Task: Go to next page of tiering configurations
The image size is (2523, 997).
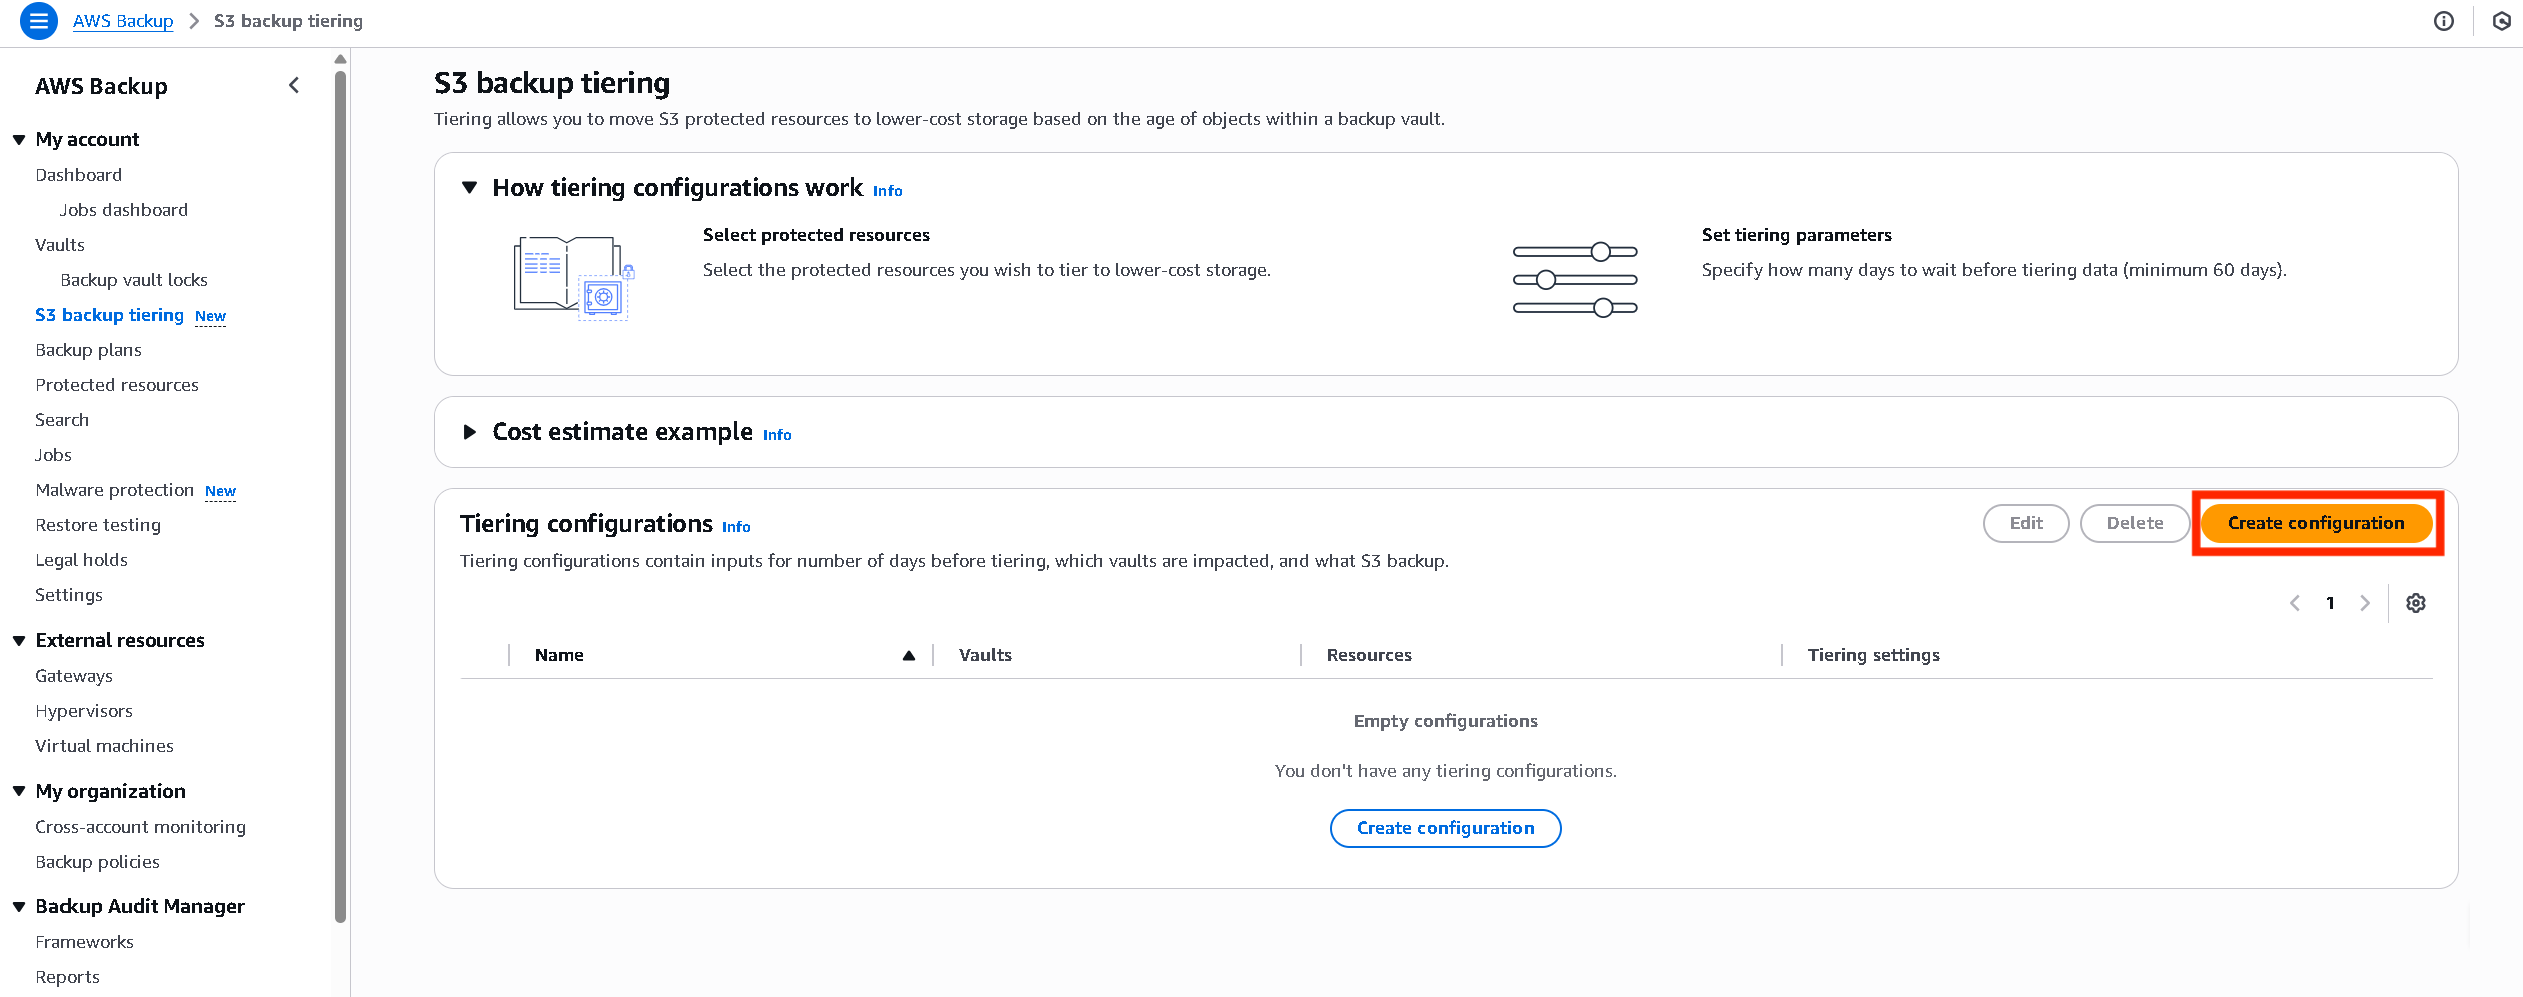Action: pyautogui.click(x=2365, y=603)
